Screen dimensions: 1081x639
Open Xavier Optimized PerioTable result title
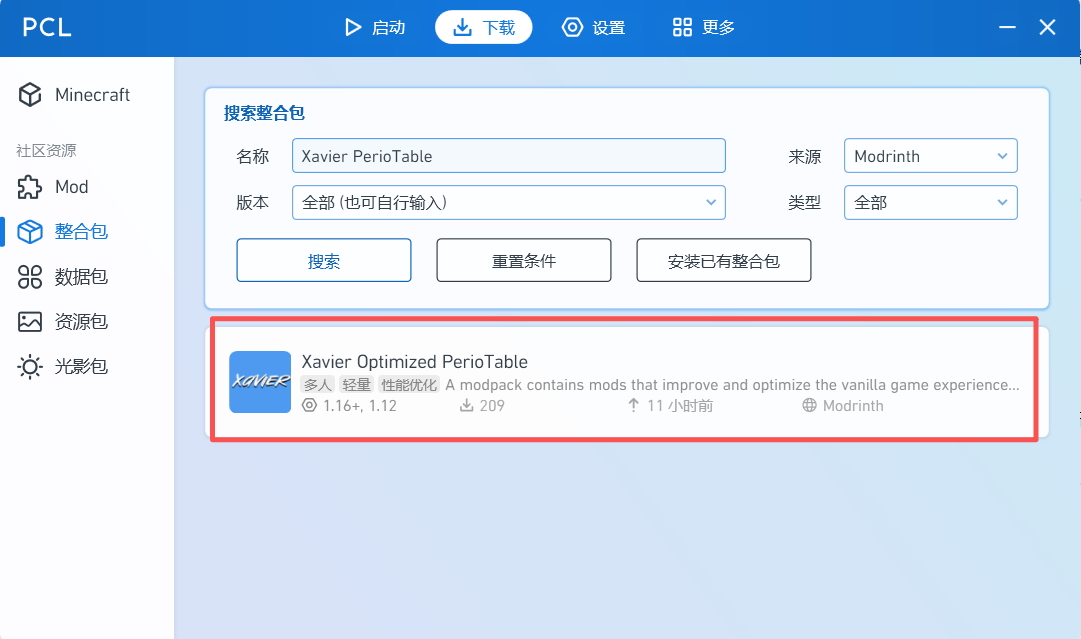[x=415, y=362]
